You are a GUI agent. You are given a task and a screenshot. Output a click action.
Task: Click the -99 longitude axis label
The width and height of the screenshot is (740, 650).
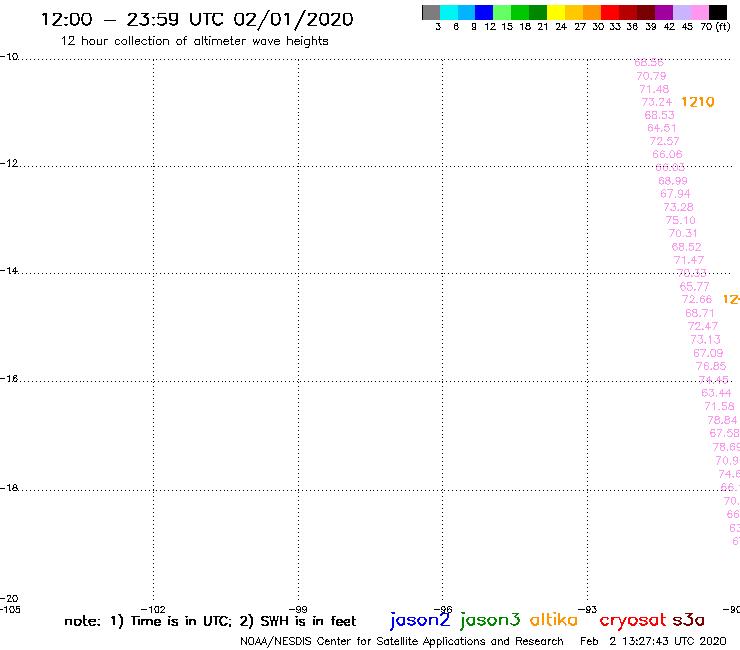pyautogui.click(x=298, y=609)
